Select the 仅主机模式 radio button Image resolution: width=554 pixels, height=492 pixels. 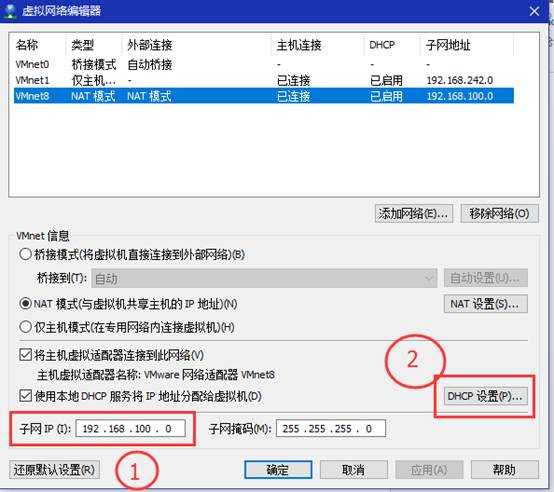click(25, 327)
